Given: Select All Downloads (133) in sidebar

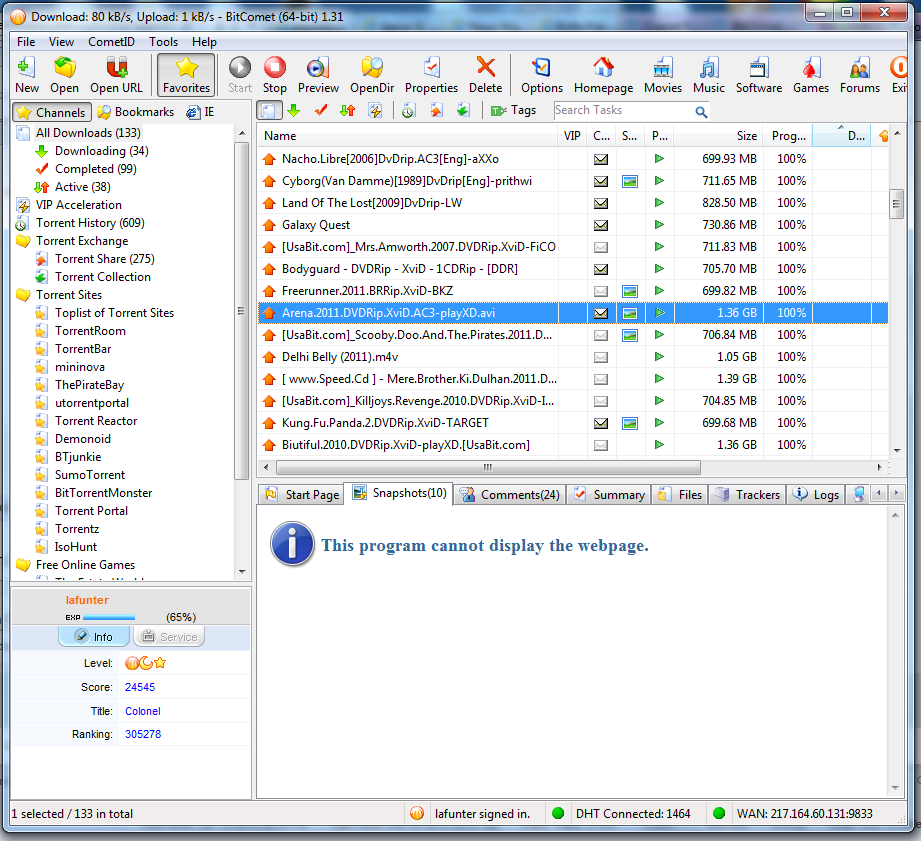Looking at the screenshot, I should click(88, 133).
